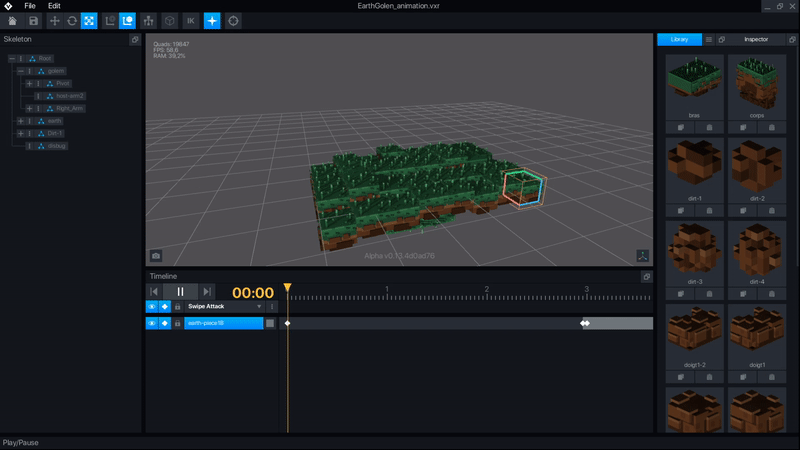Save the animation with the floppy icon
Viewport: 800px width, 450px height.
coord(33,21)
